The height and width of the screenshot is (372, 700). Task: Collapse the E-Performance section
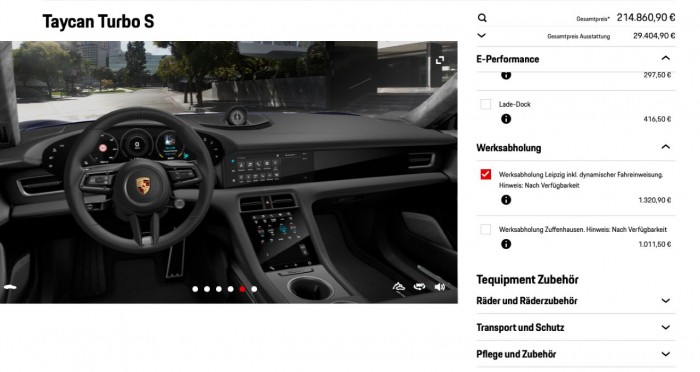point(665,58)
